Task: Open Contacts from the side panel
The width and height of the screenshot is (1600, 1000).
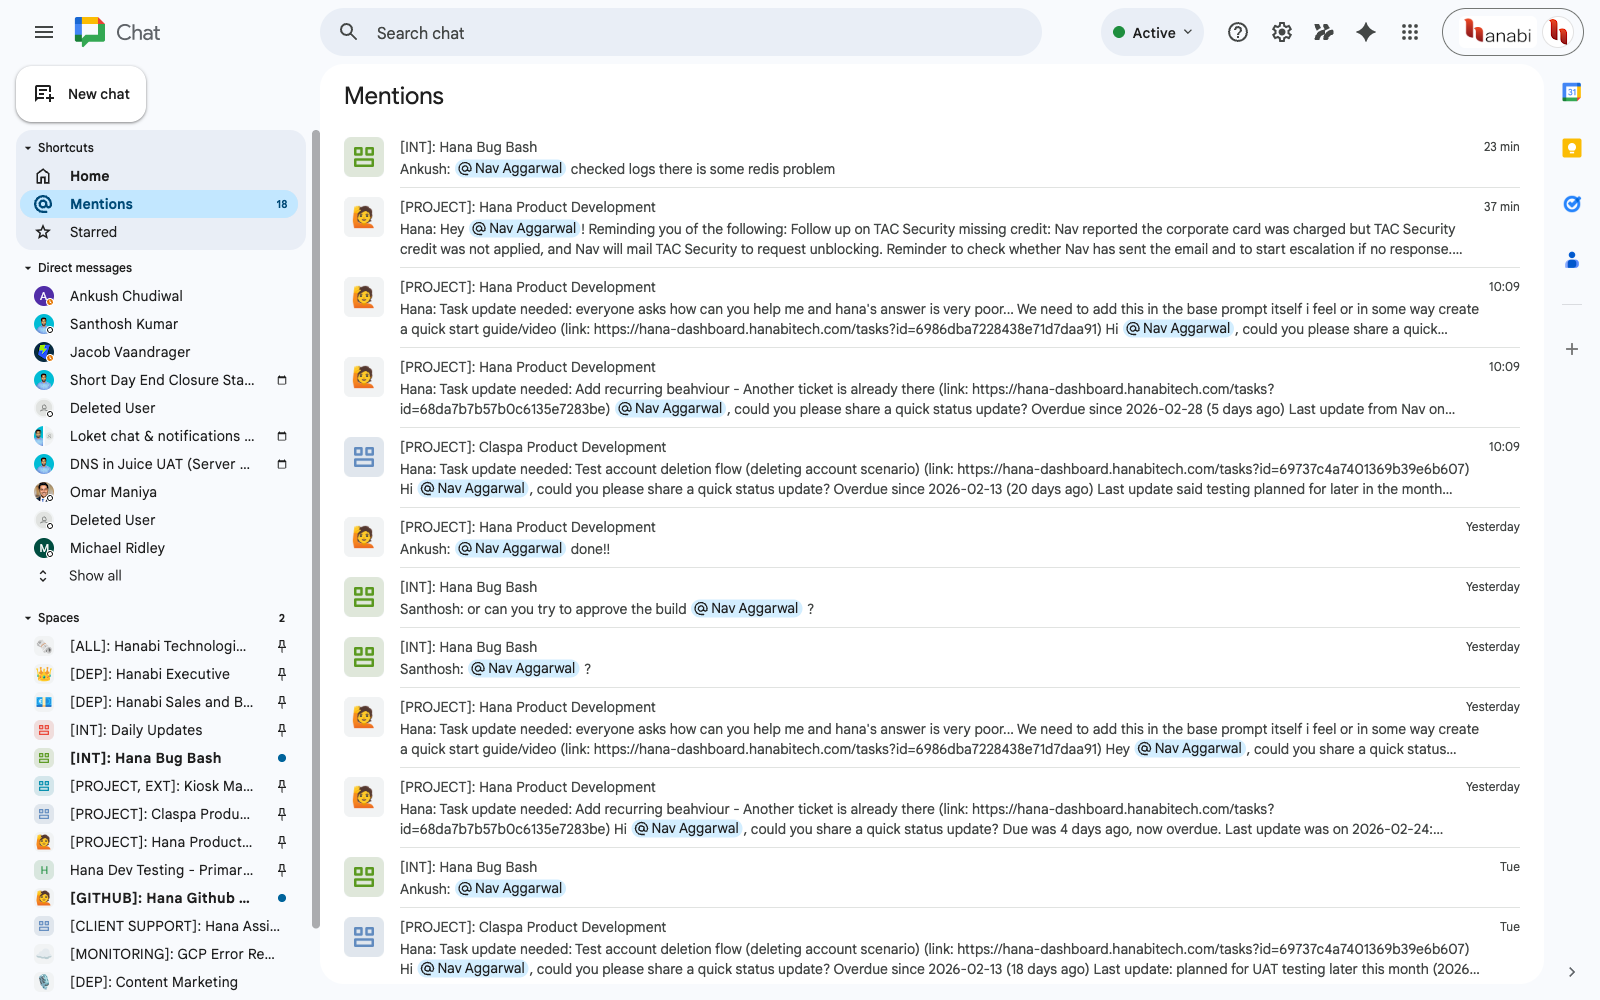Action: [x=1571, y=259]
